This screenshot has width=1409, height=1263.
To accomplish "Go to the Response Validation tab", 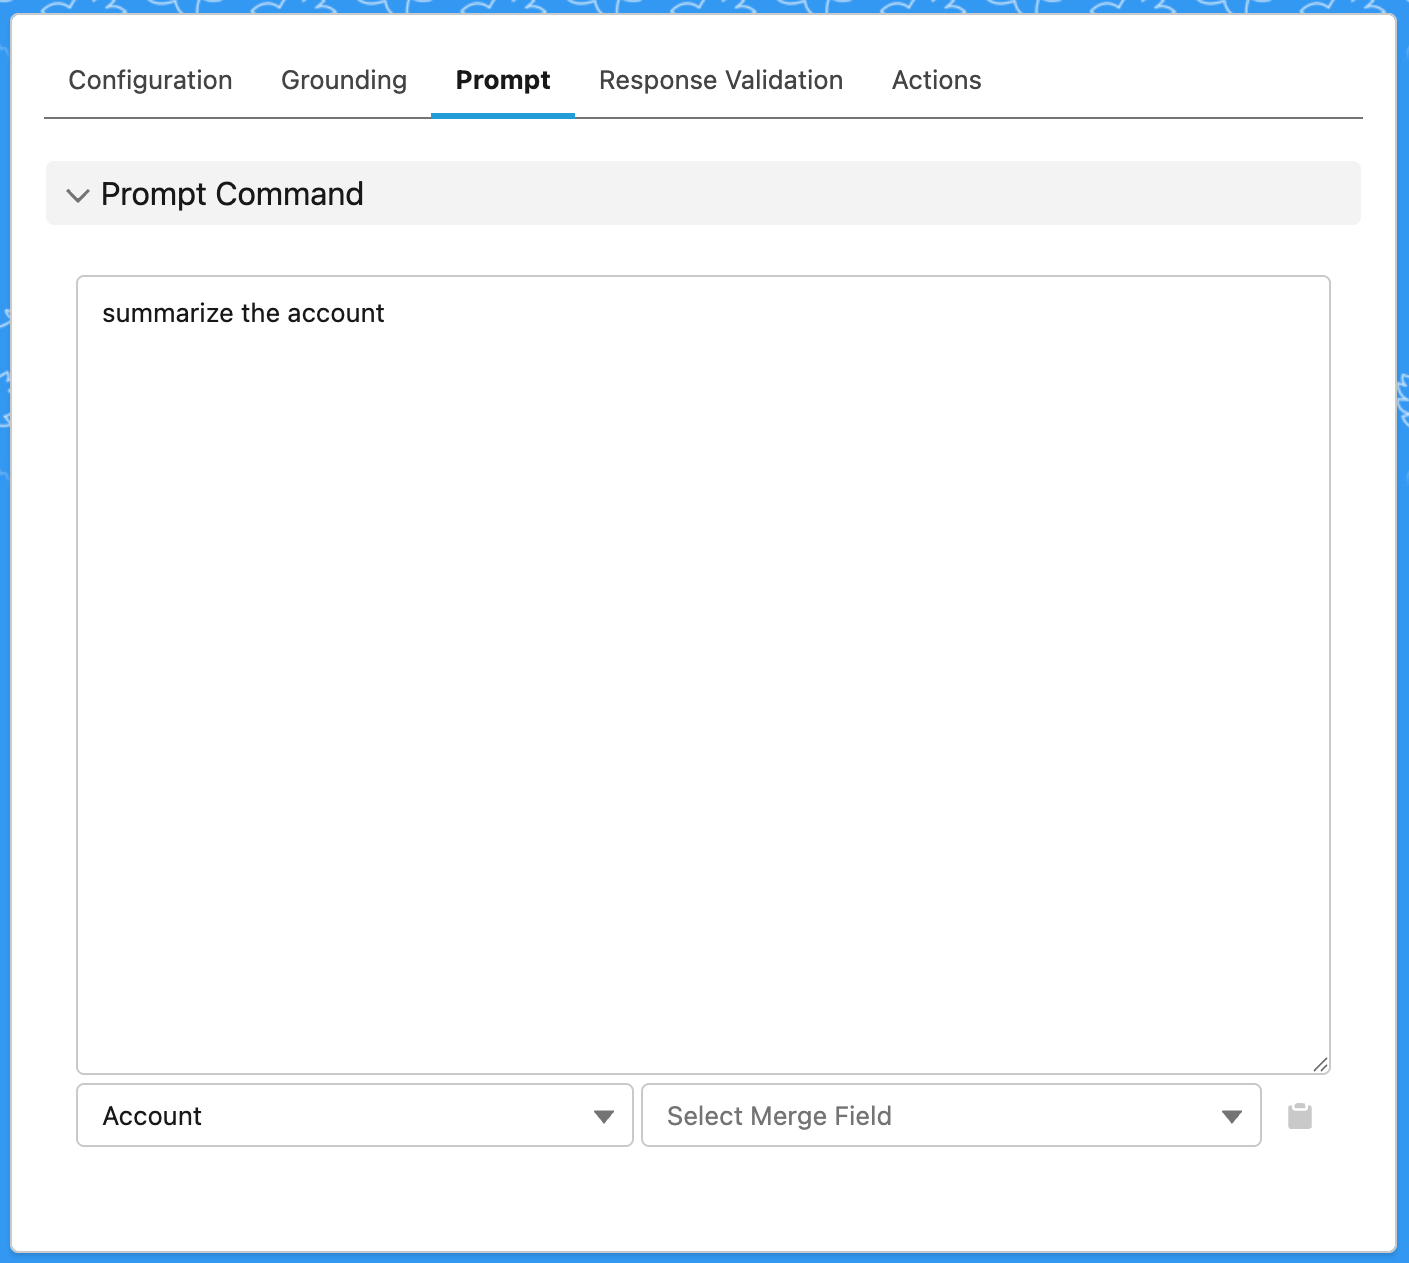I will [720, 80].
